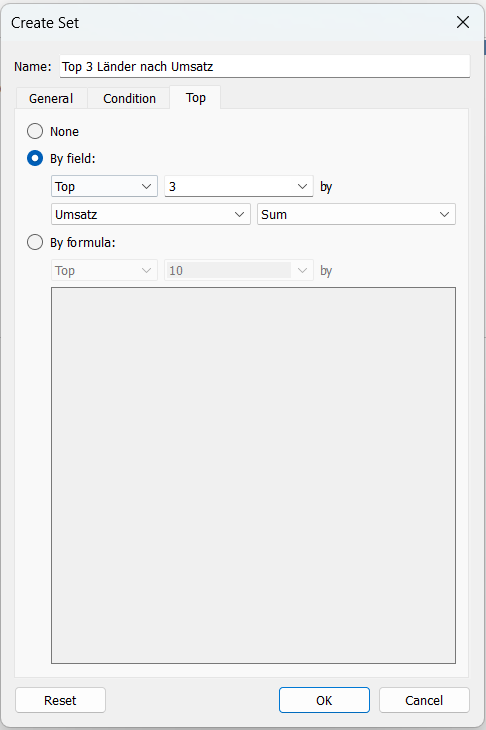The image size is (486, 730).
Task: Open the Condition tab
Action: [x=129, y=98]
